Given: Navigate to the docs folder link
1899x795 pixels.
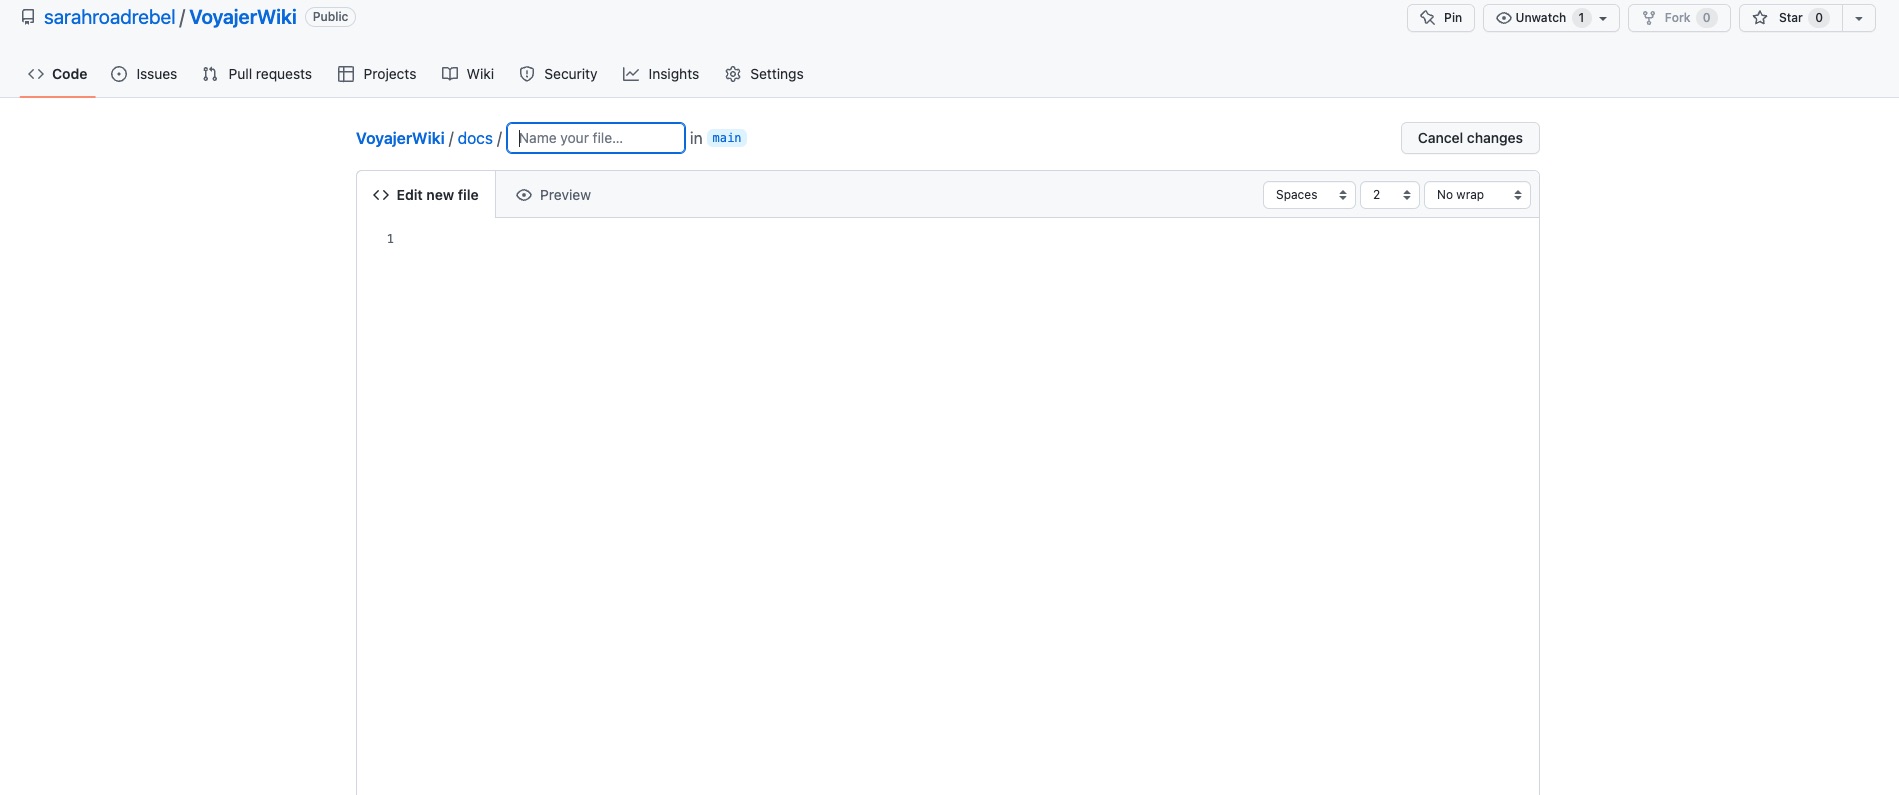Looking at the screenshot, I should click(x=475, y=138).
